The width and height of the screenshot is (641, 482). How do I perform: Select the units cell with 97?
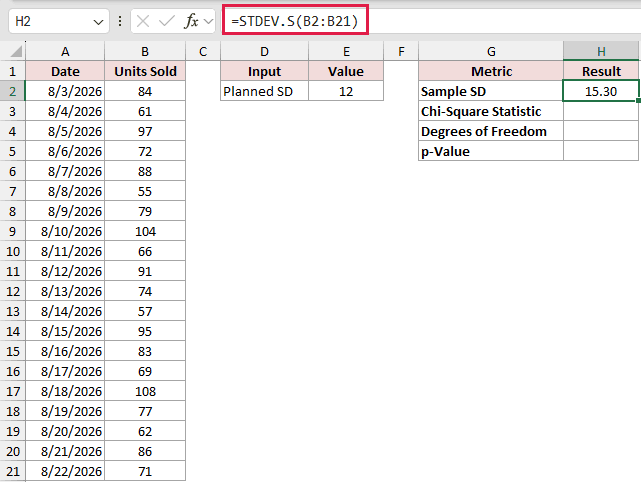(145, 131)
